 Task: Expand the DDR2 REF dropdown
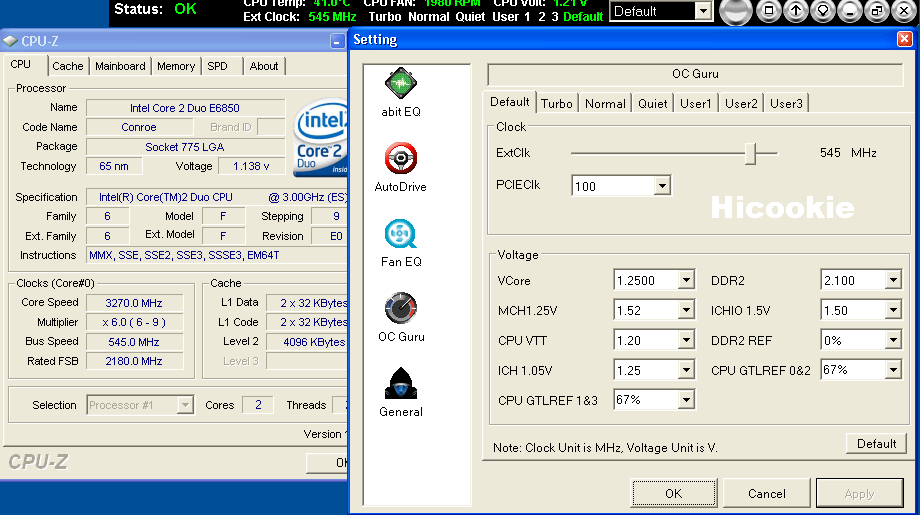pos(893,340)
